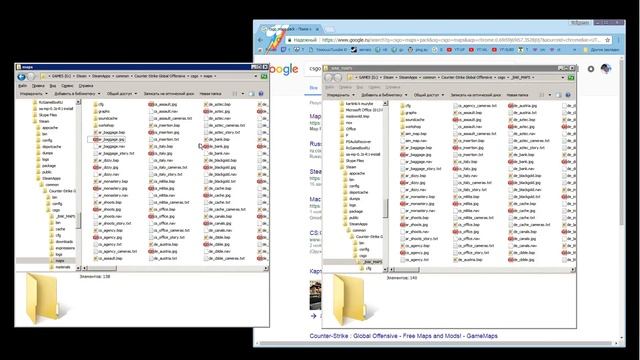Click Записать на оптический диск in the maps window
This screenshot has width=640, height=360.
pyautogui.click(x=169, y=94)
